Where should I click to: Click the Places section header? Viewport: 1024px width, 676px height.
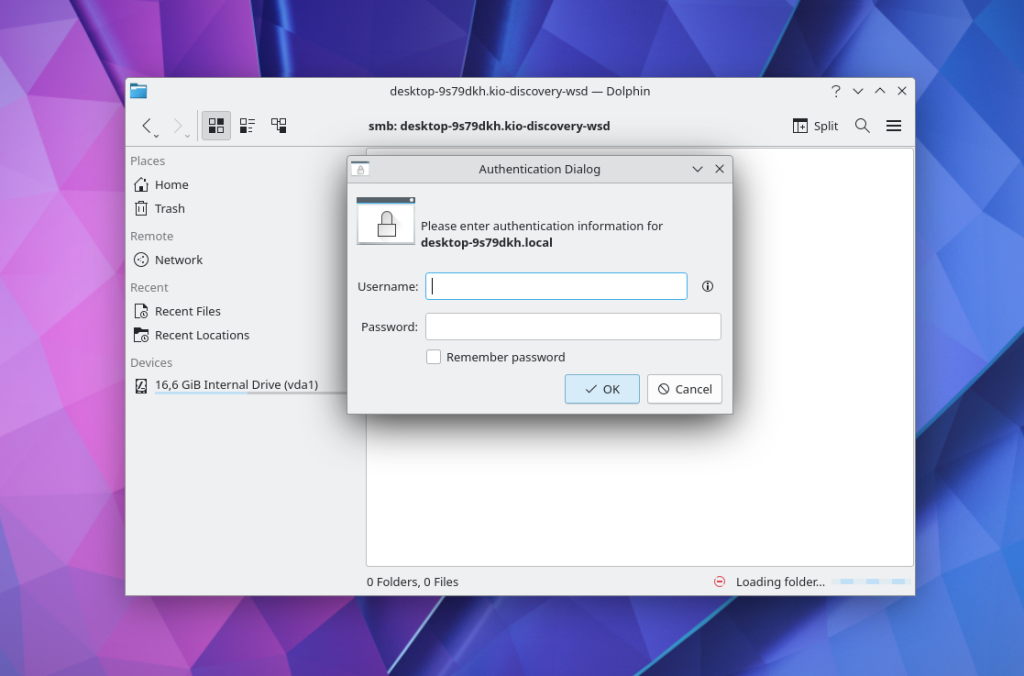click(148, 161)
